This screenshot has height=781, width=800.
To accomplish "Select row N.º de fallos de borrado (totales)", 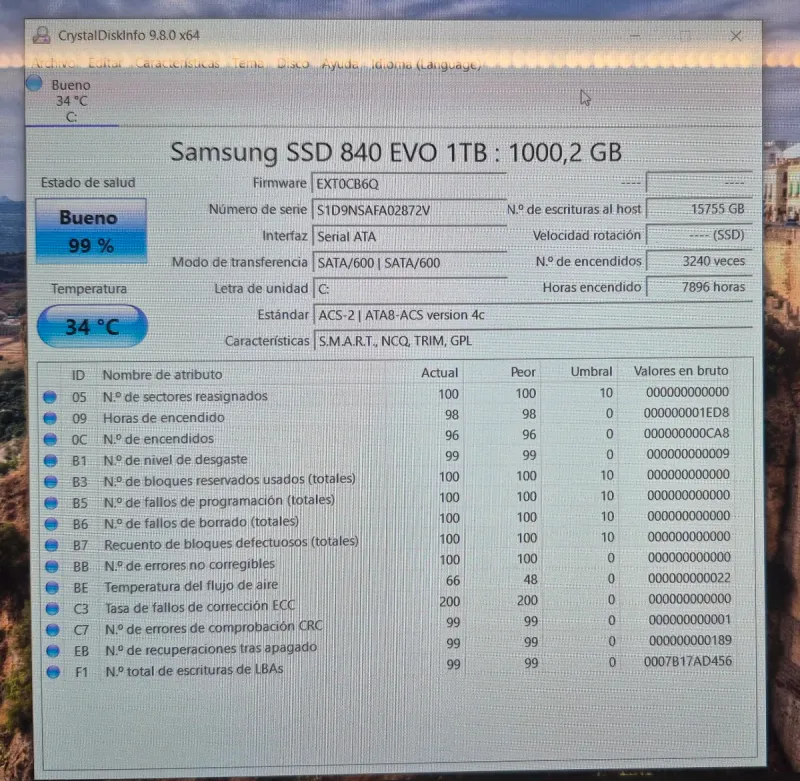I will (x=389, y=520).
